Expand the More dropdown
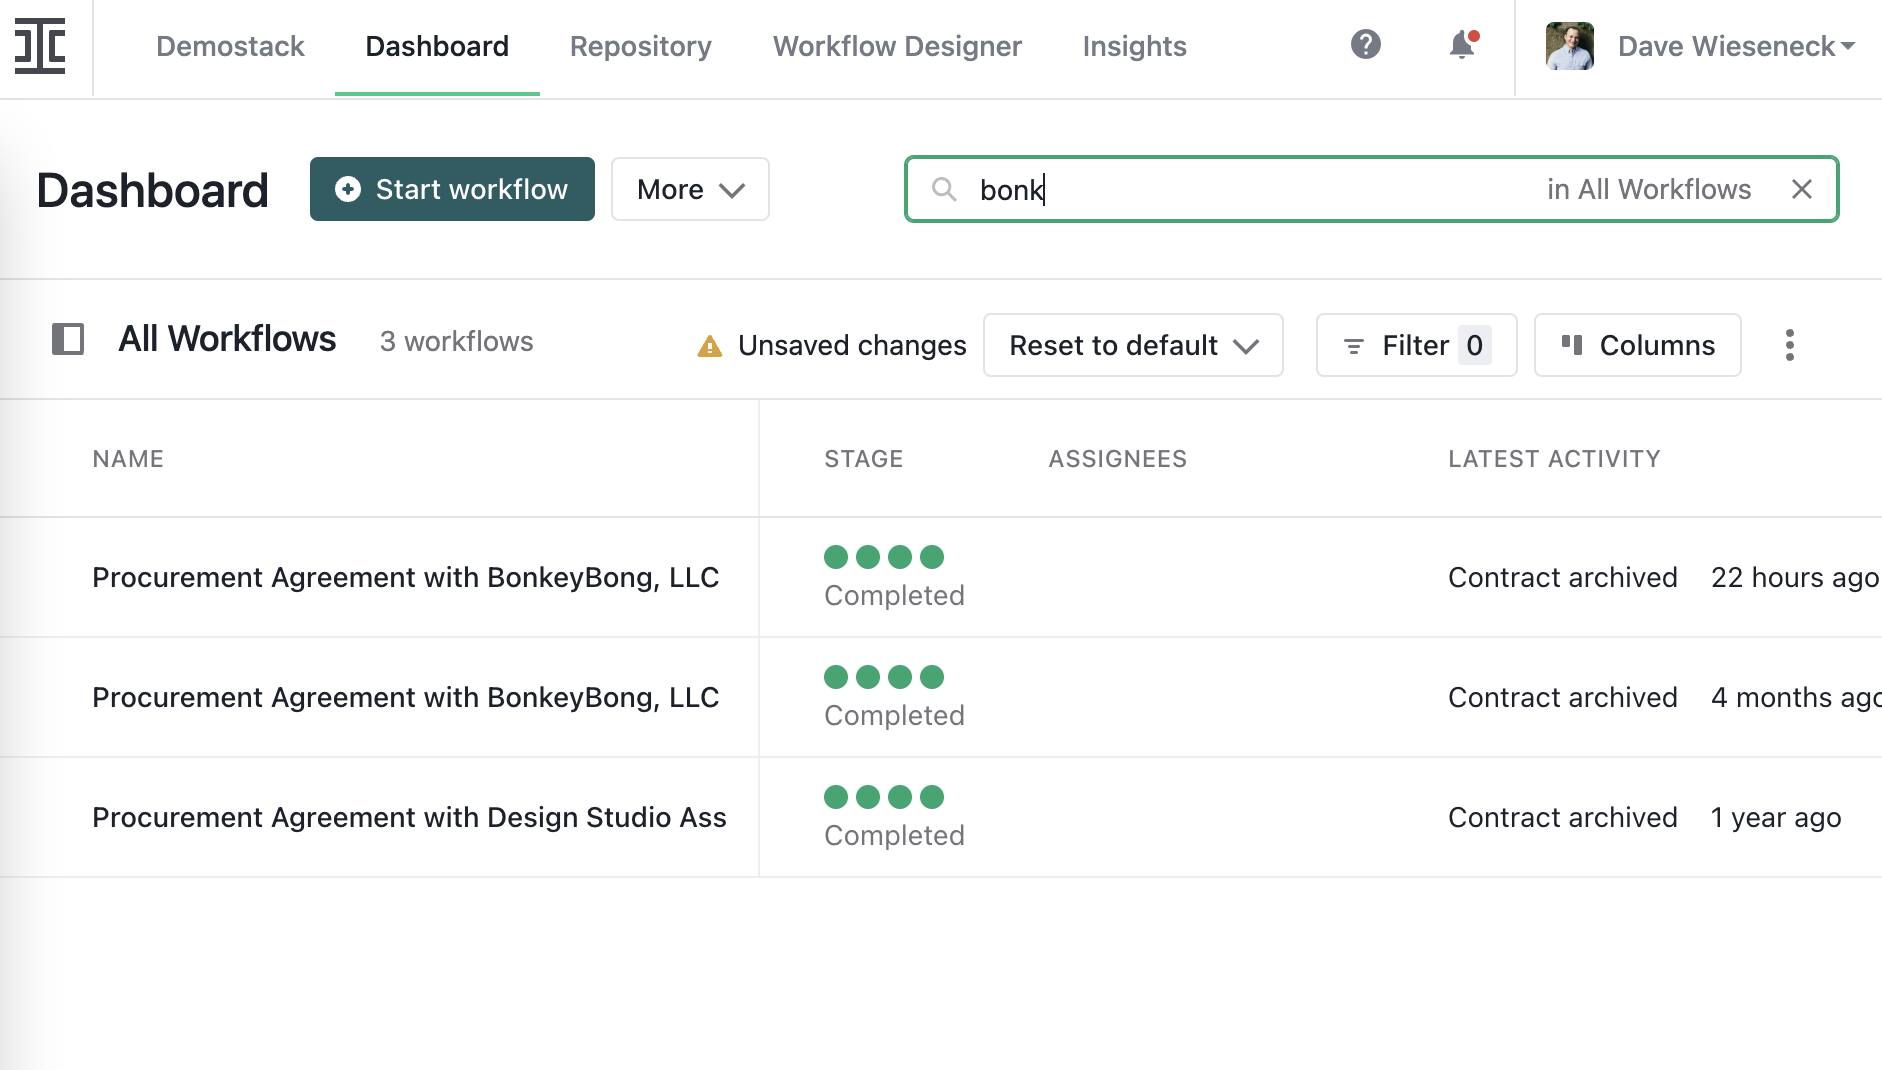The image size is (1882, 1070). coord(690,189)
